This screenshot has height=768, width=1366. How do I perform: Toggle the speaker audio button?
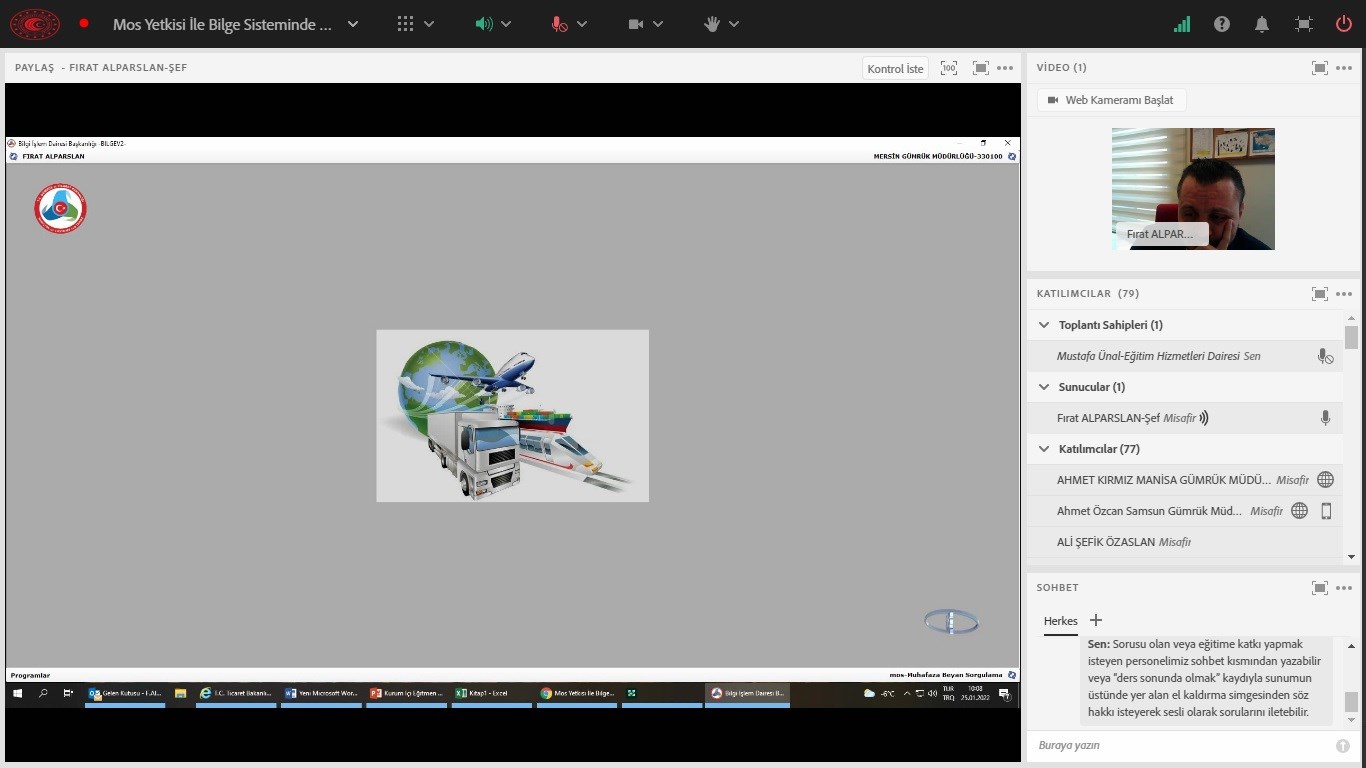(485, 24)
